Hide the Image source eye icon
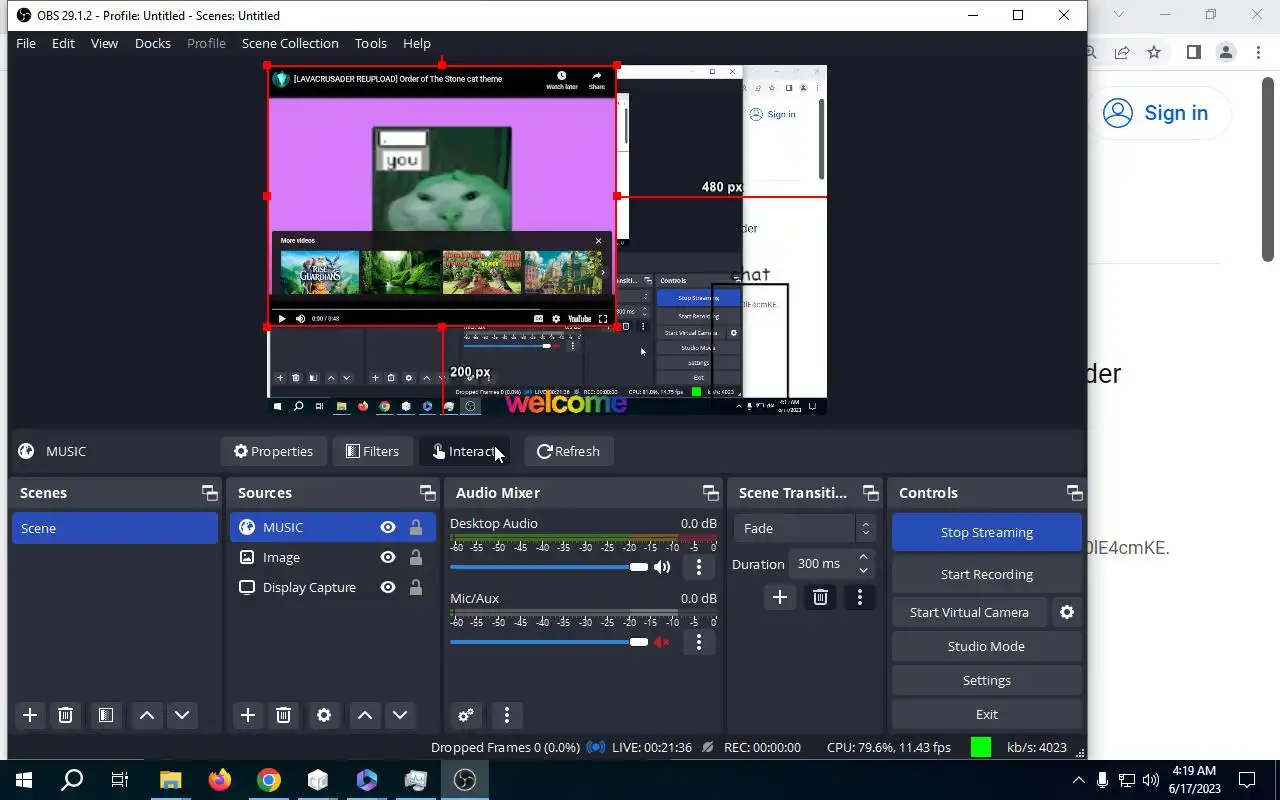Screen dimensions: 1280x800 tap(388, 557)
